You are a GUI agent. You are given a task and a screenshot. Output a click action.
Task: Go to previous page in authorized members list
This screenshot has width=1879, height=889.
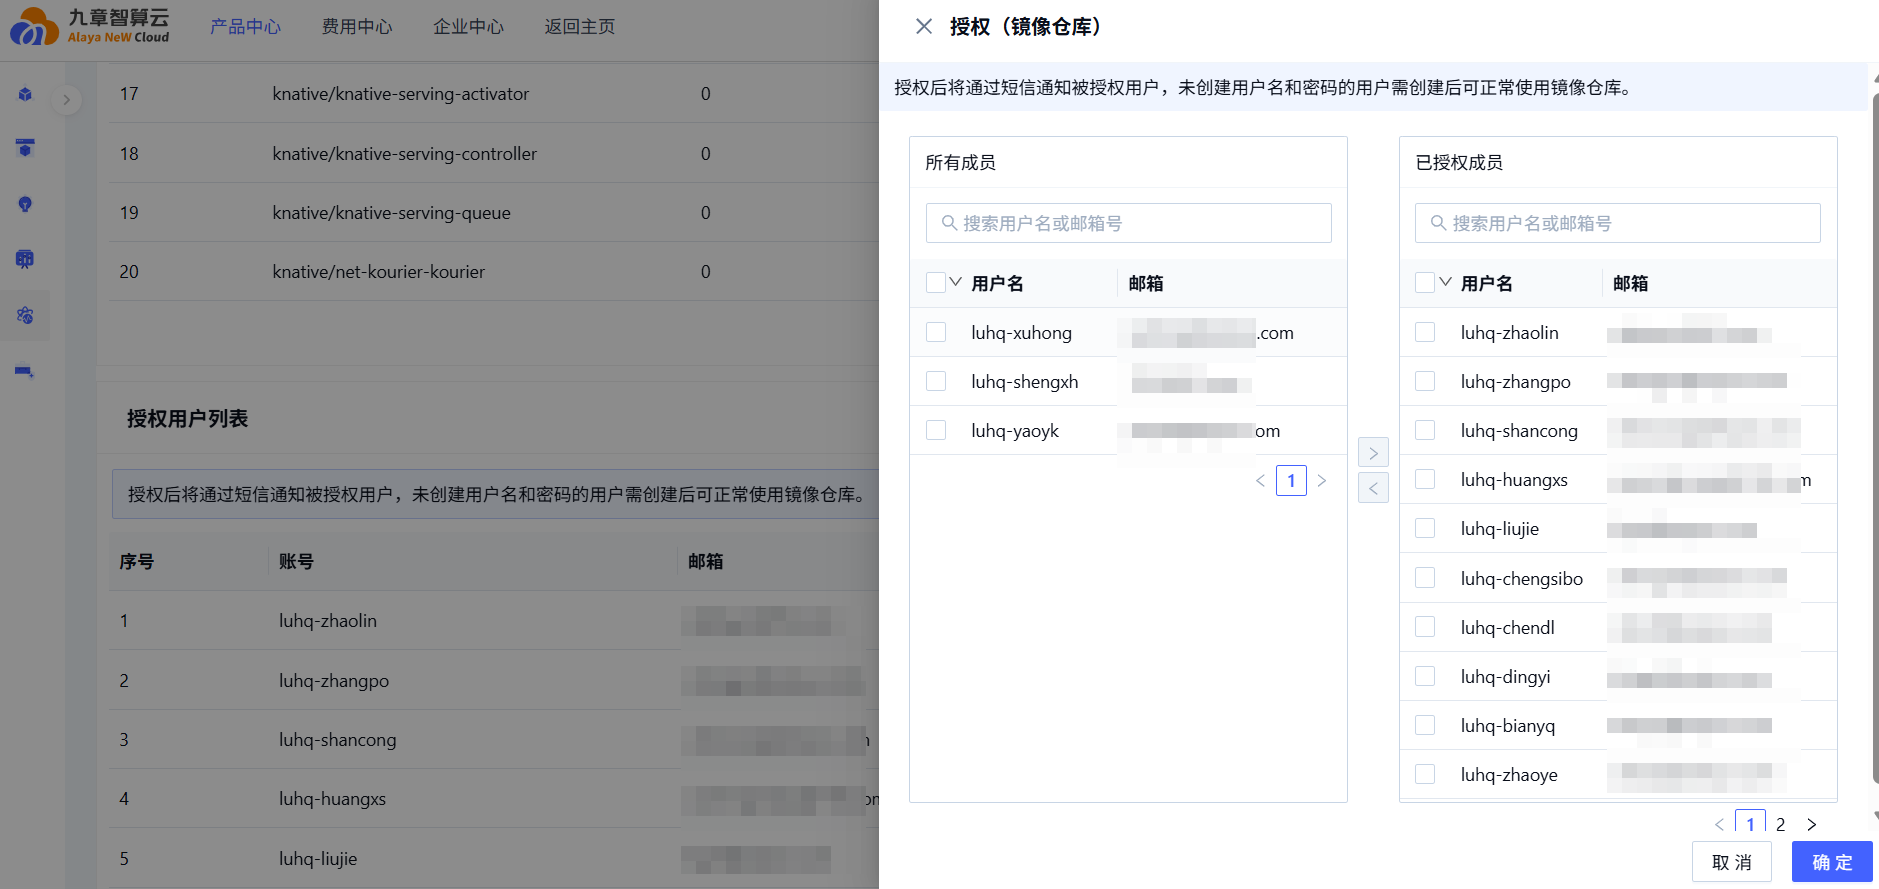click(1719, 824)
